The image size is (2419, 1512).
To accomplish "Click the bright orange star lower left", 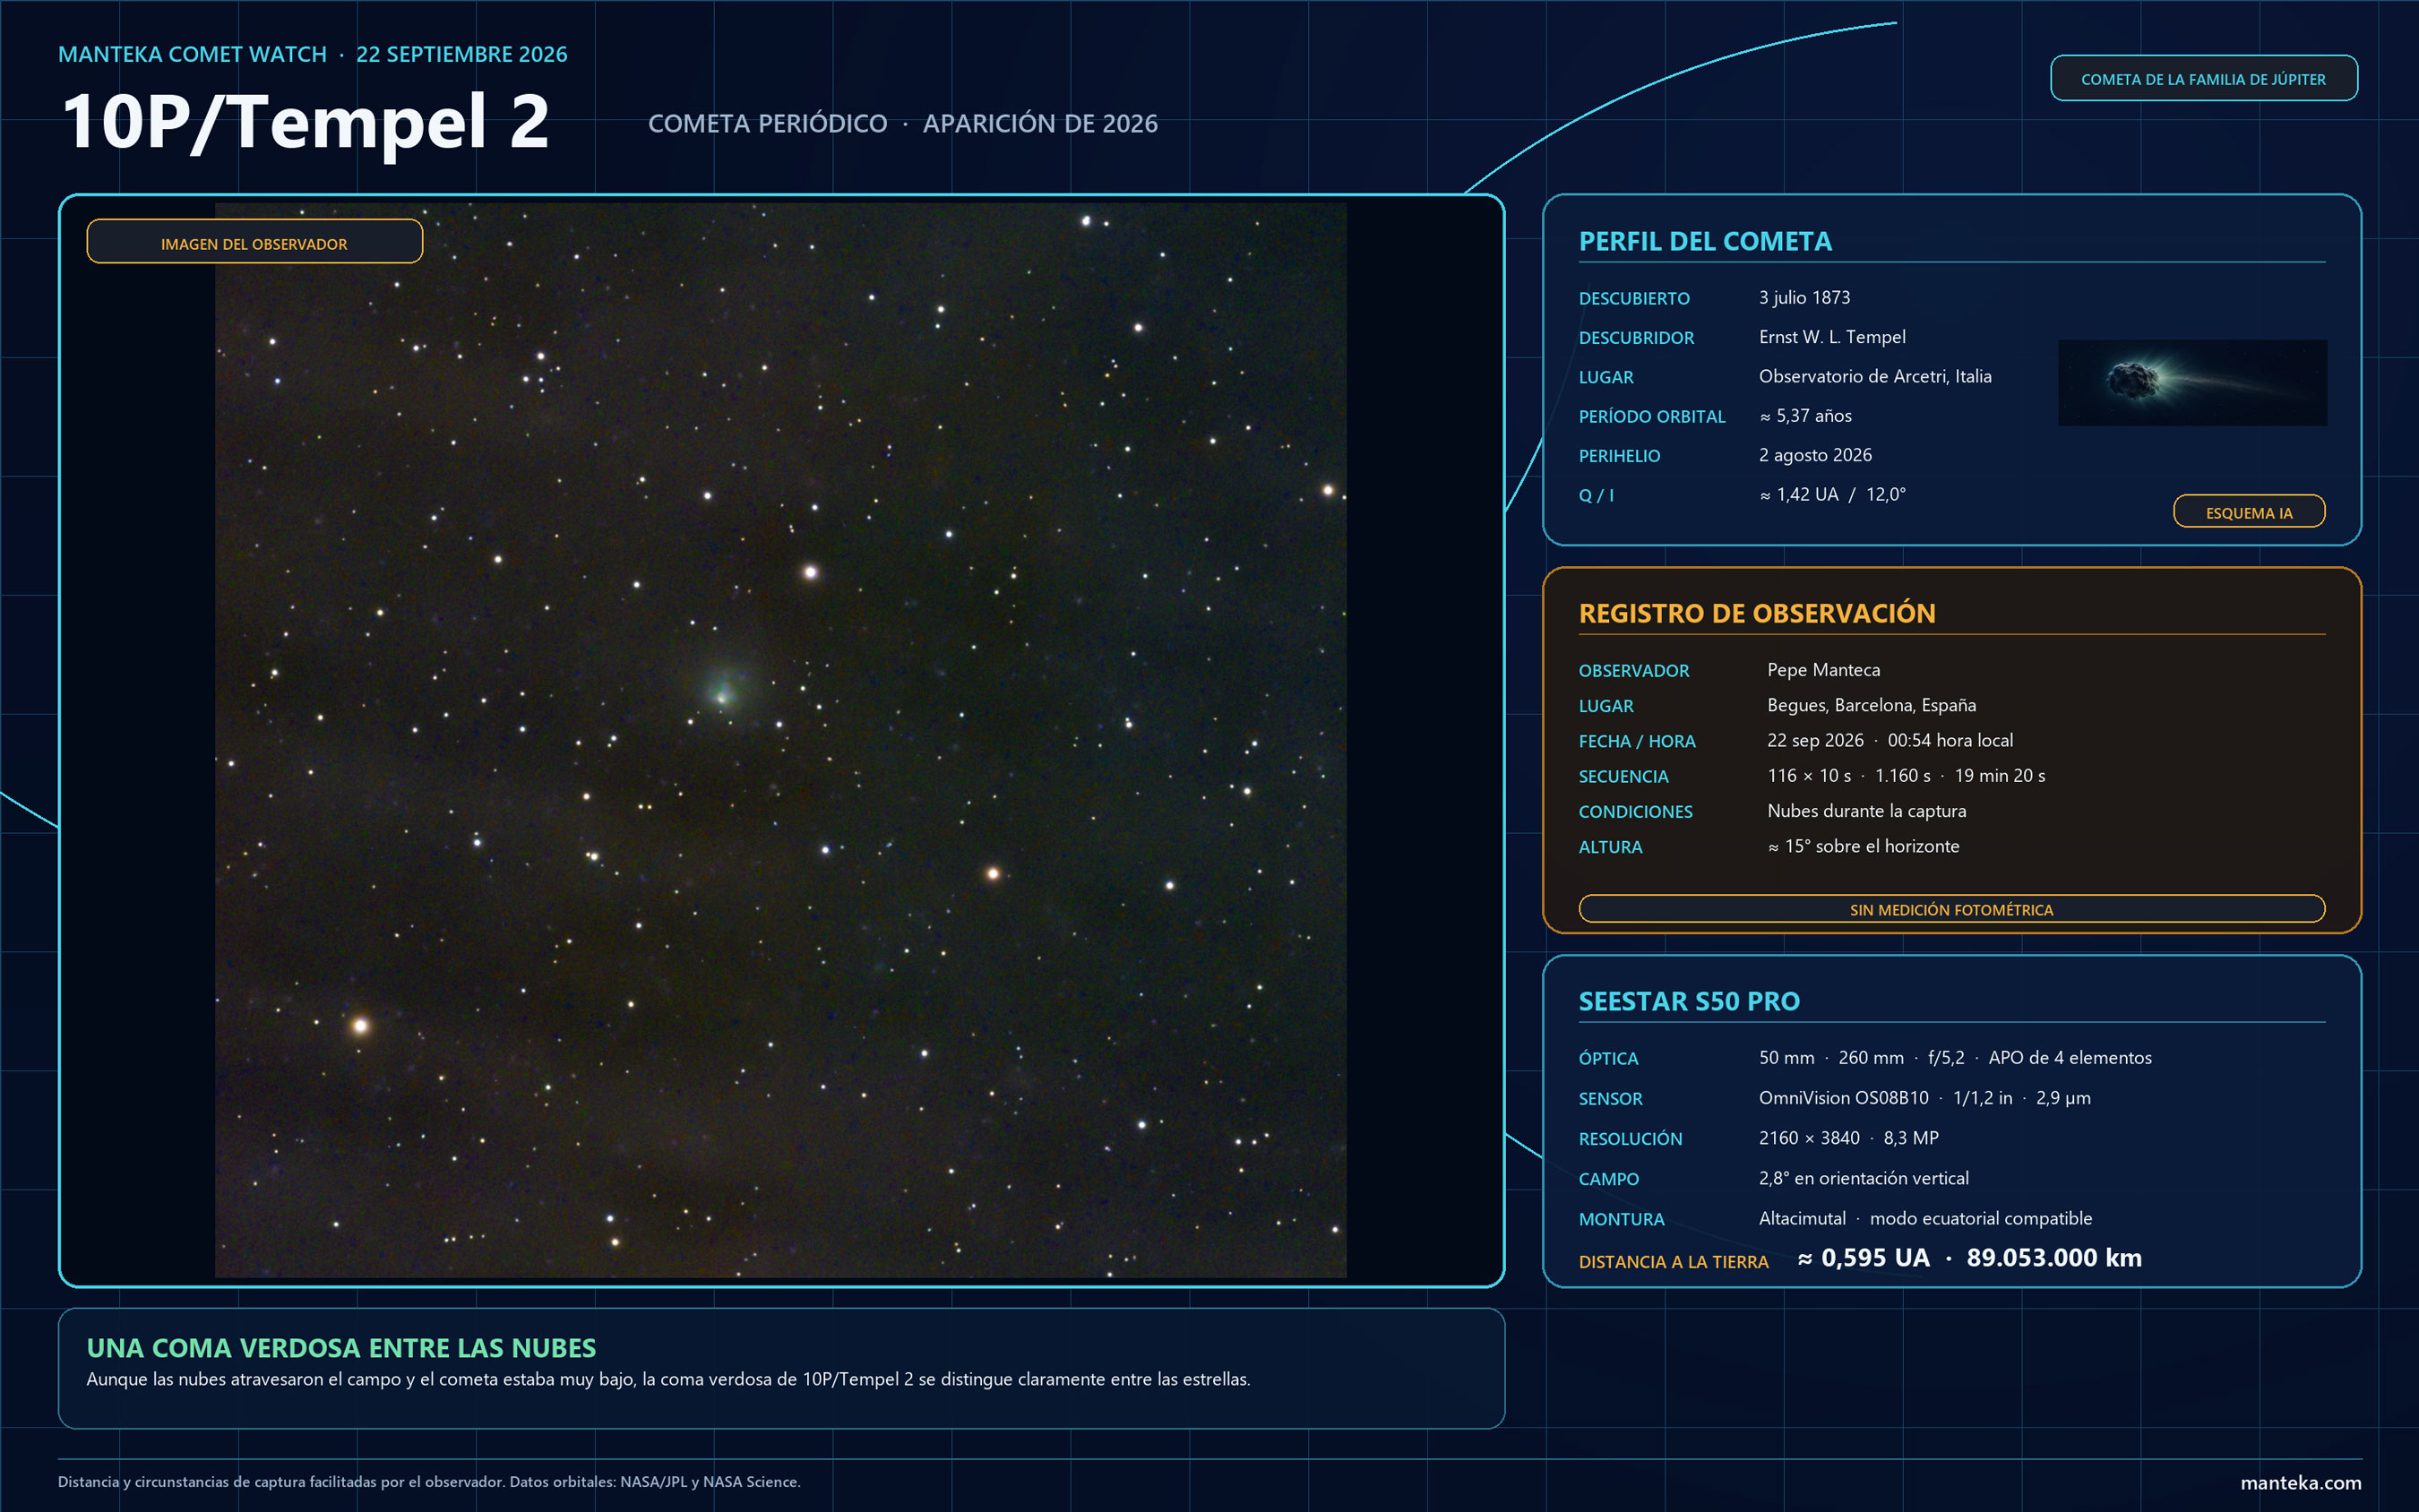I will point(360,1025).
